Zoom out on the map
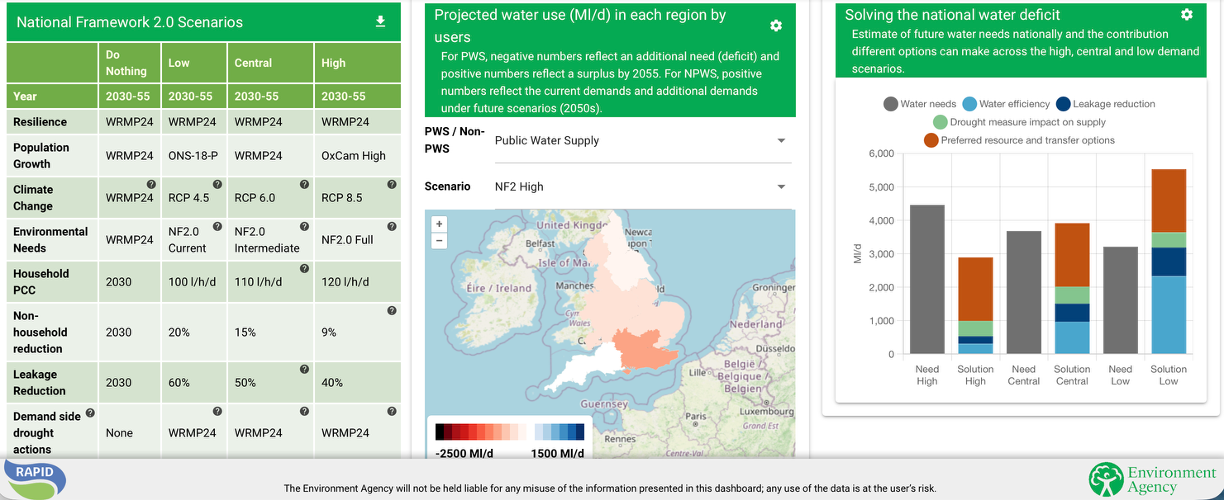Screen dimensions: 1224x500 (x=439, y=240)
